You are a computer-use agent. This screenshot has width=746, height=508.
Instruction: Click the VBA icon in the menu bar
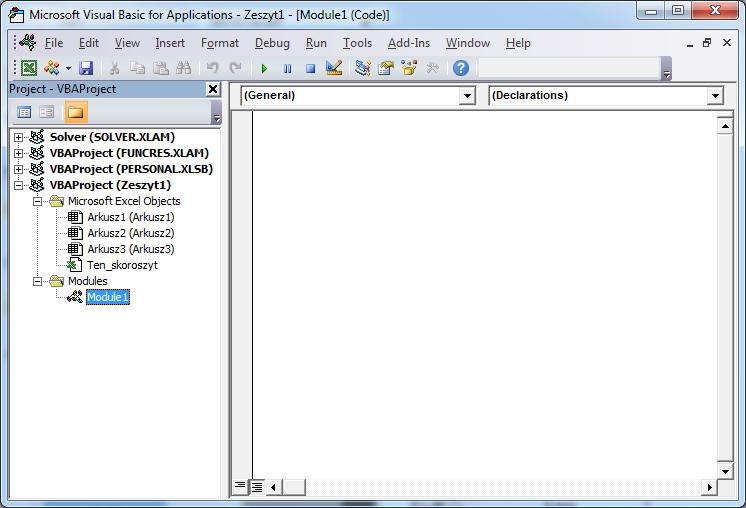[x=28, y=43]
